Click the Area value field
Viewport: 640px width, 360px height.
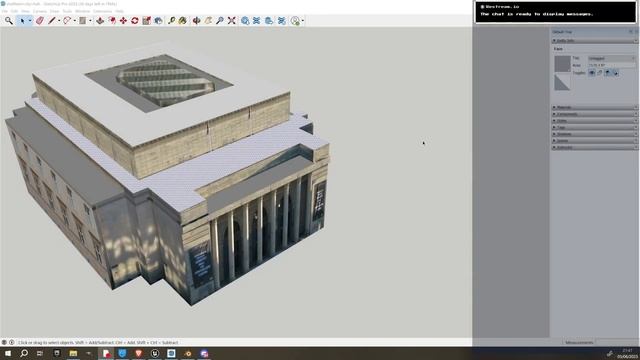pyautogui.click(x=611, y=65)
